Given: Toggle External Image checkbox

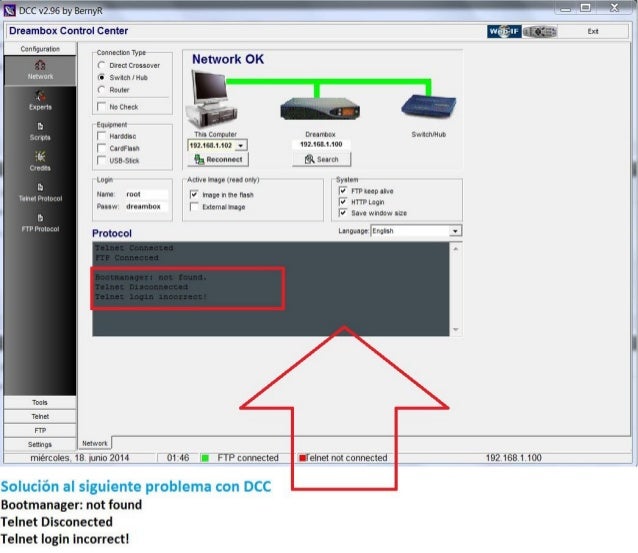Looking at the screenshot, I should pyautogui.click(x=194, y=207).
